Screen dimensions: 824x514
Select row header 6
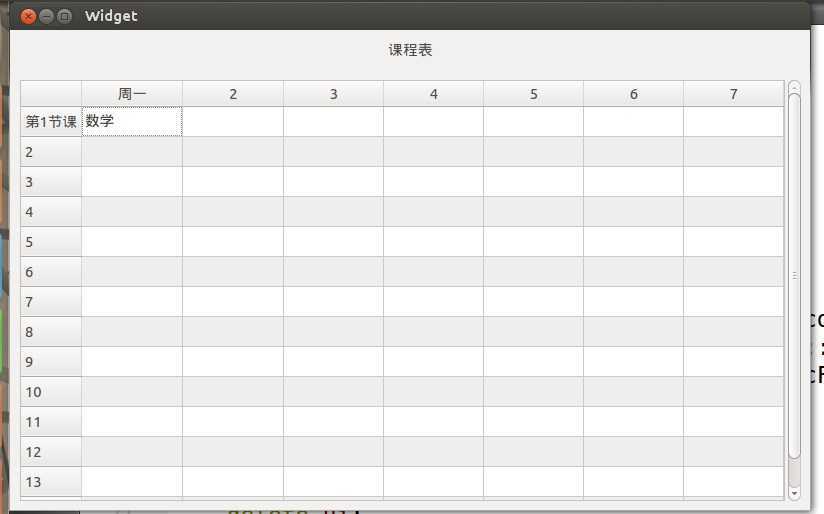coord(51,272)
